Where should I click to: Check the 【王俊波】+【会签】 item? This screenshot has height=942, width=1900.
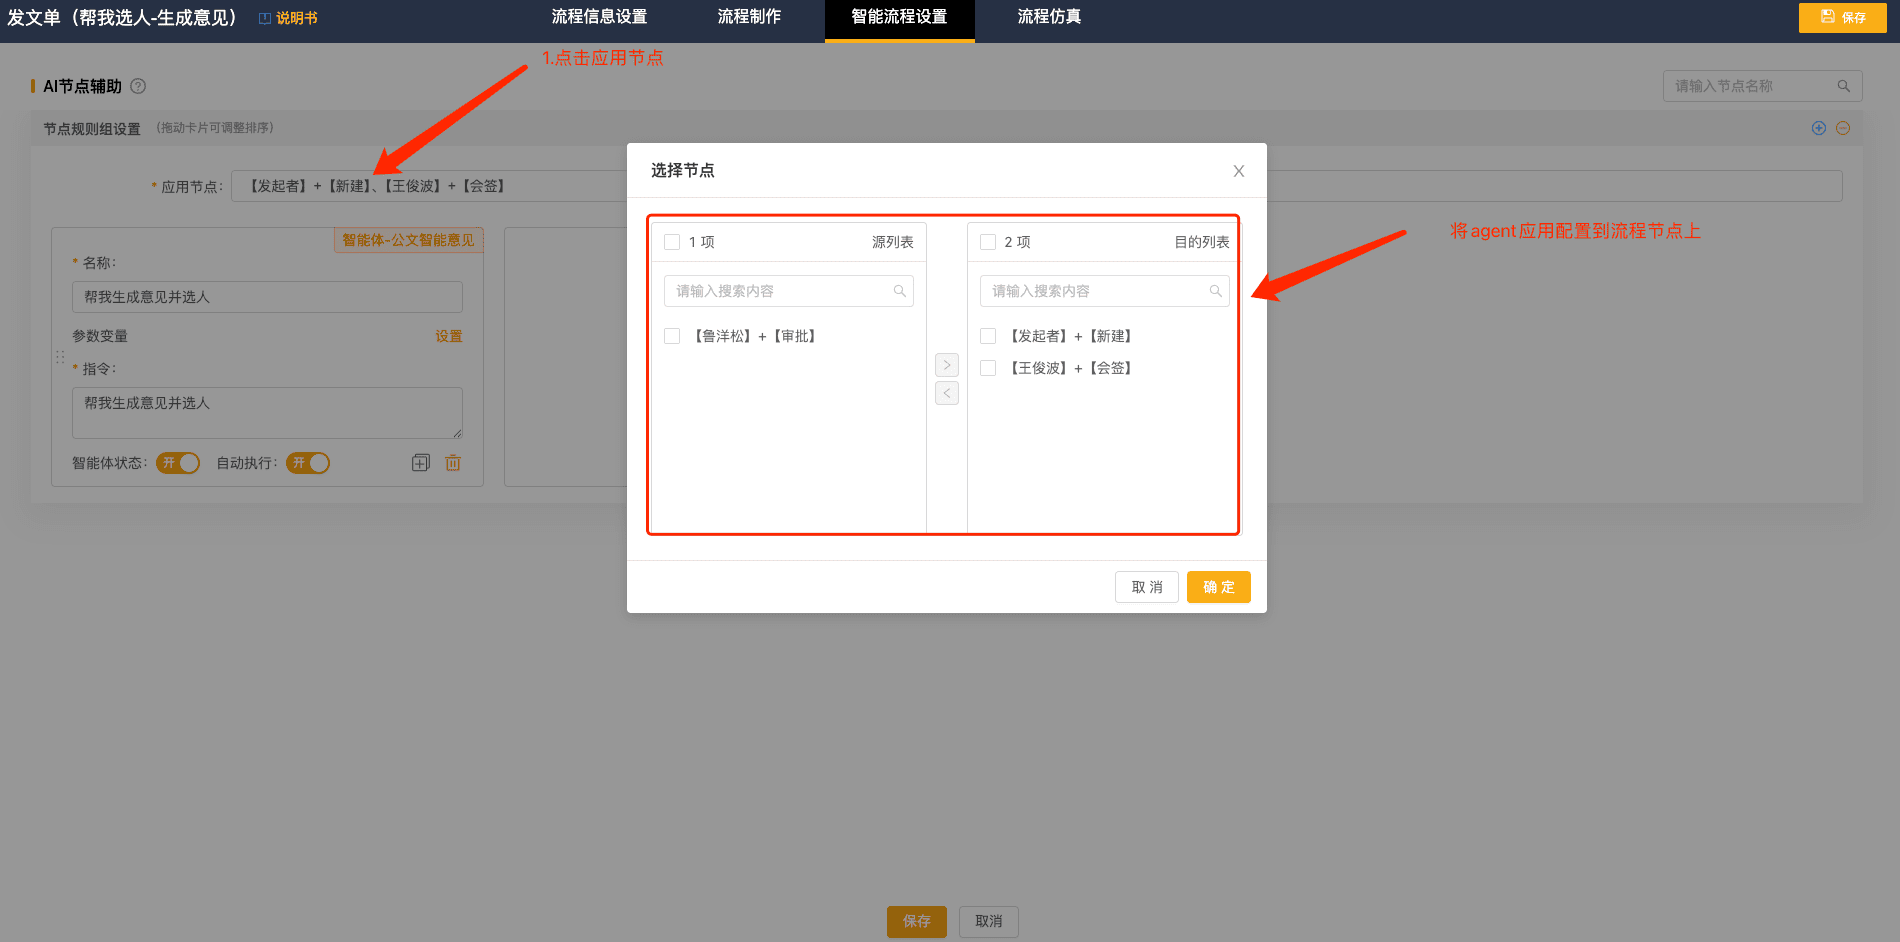[988, 368]
